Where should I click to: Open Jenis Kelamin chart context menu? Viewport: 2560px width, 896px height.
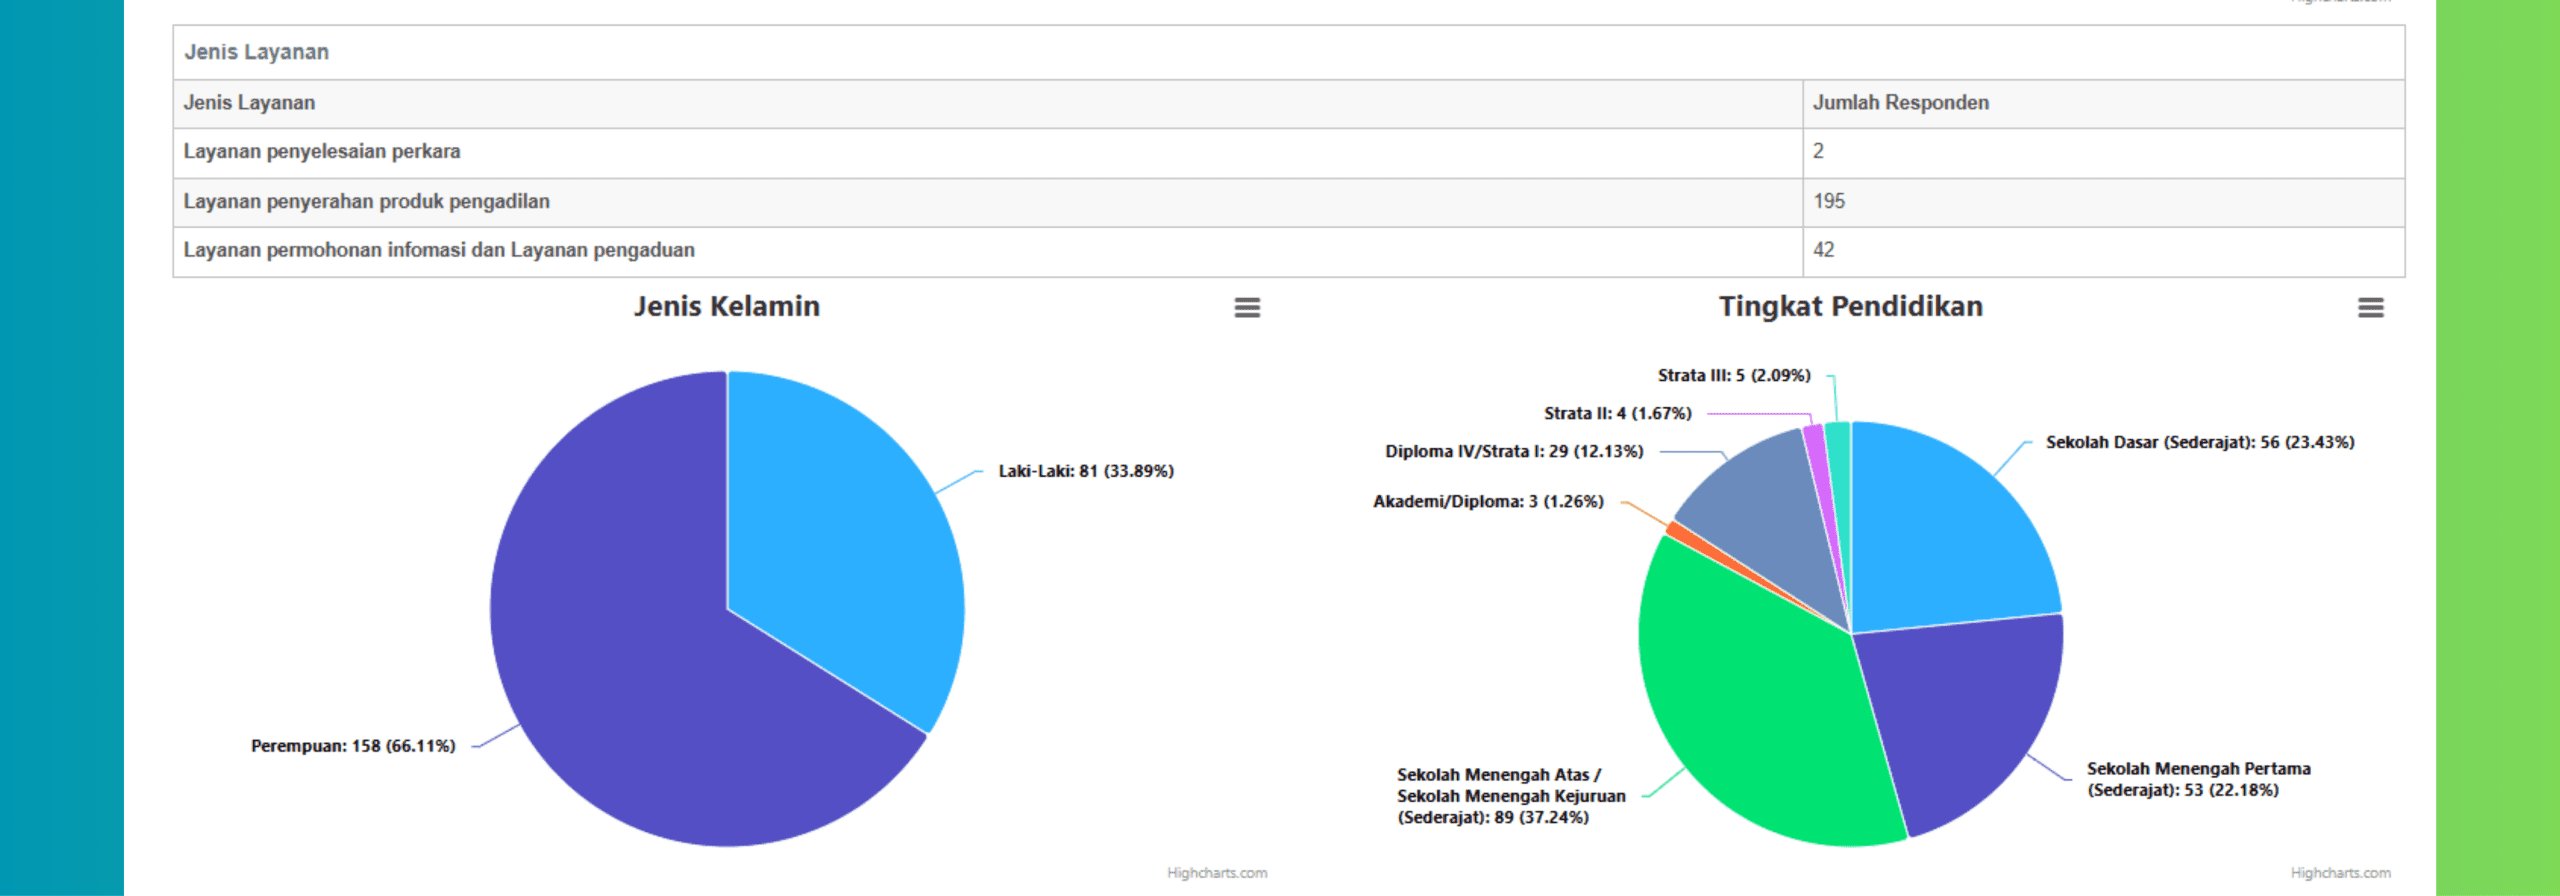coord(1246,308)
